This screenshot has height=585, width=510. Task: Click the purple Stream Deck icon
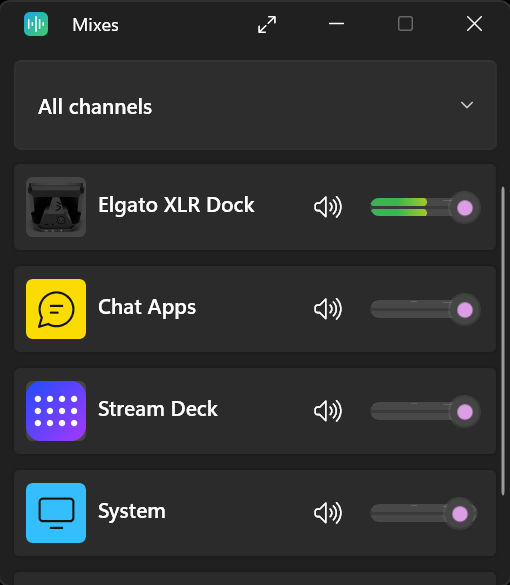point(56,411)
